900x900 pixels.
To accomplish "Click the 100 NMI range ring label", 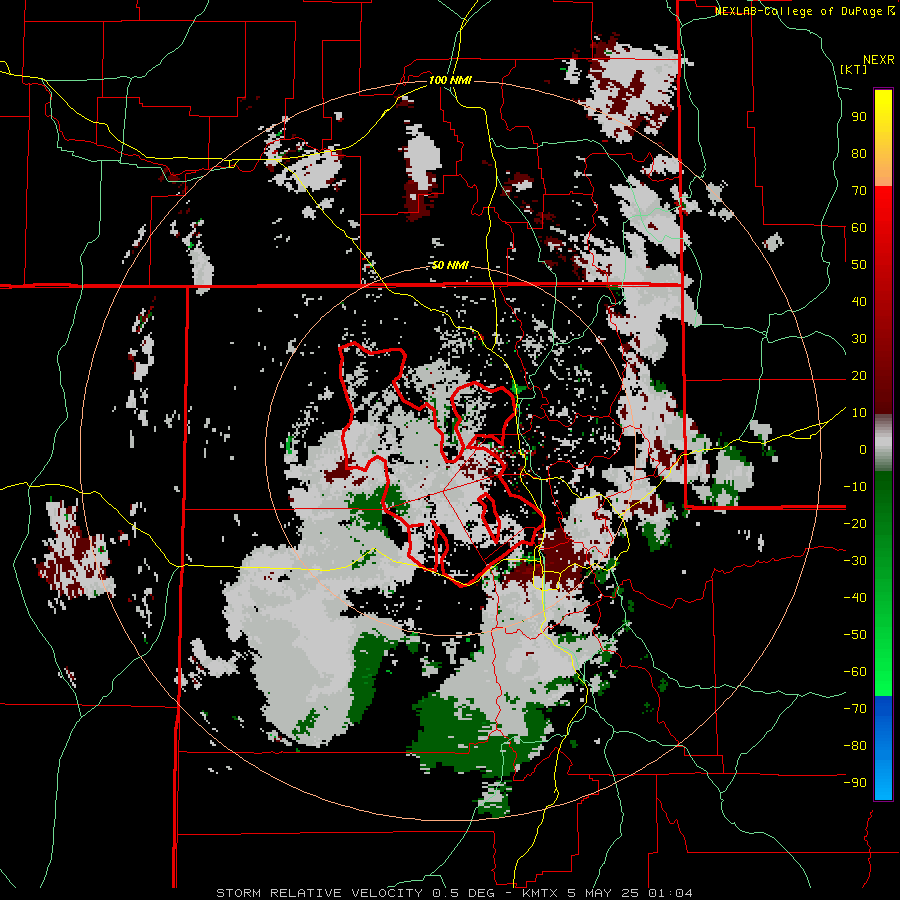I will pyautogui.click(x=450, y=80).
